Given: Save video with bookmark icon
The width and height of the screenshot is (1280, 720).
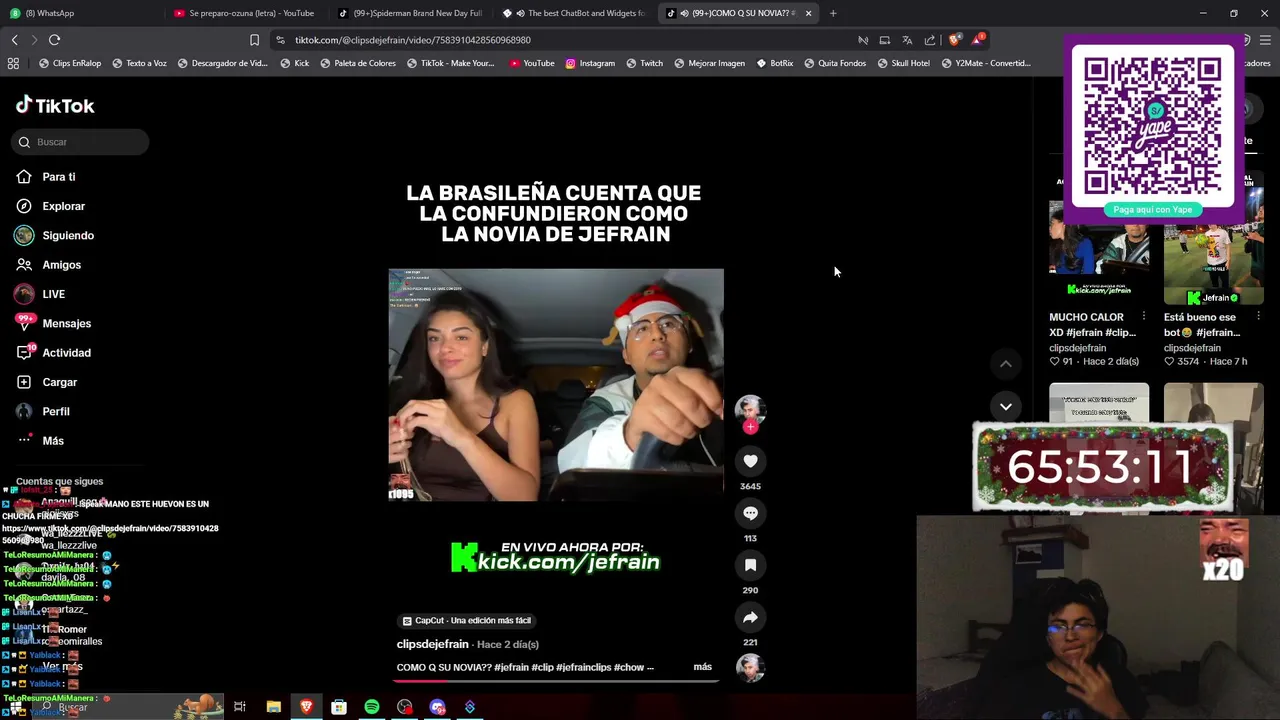Looking at the screenshot, I should tap(750, 565).
